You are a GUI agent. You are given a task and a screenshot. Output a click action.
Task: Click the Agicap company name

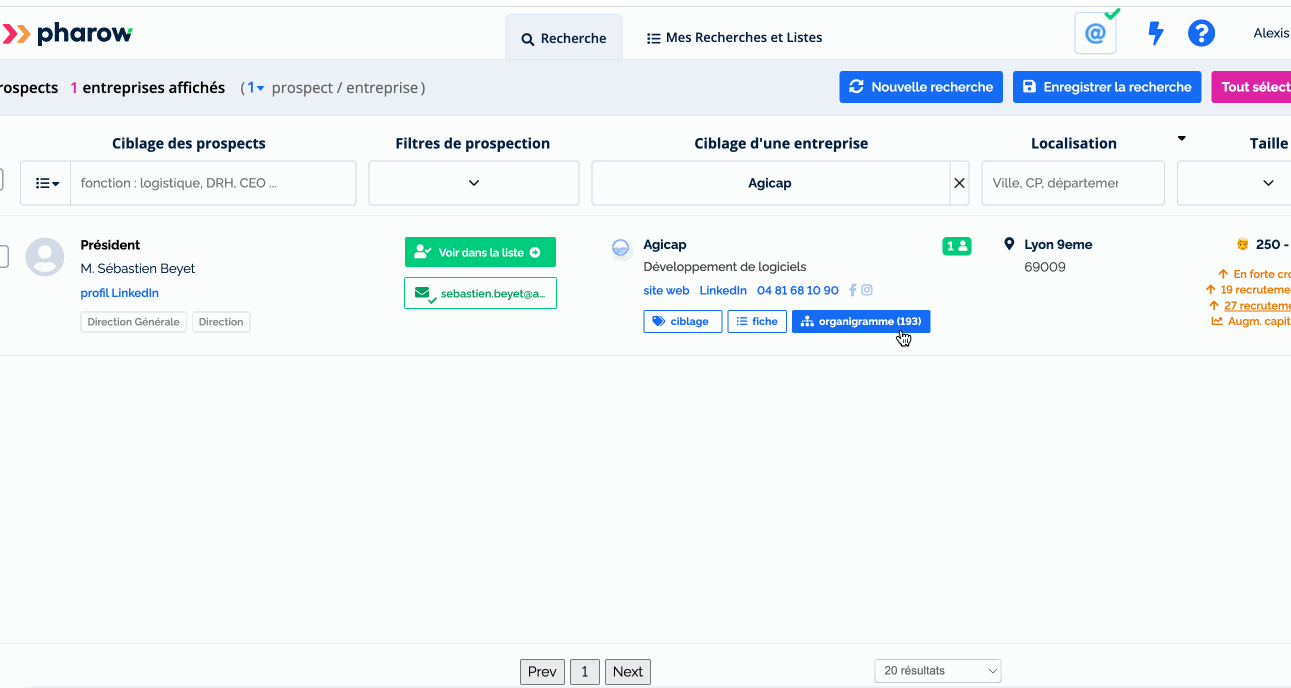[665, 245]
